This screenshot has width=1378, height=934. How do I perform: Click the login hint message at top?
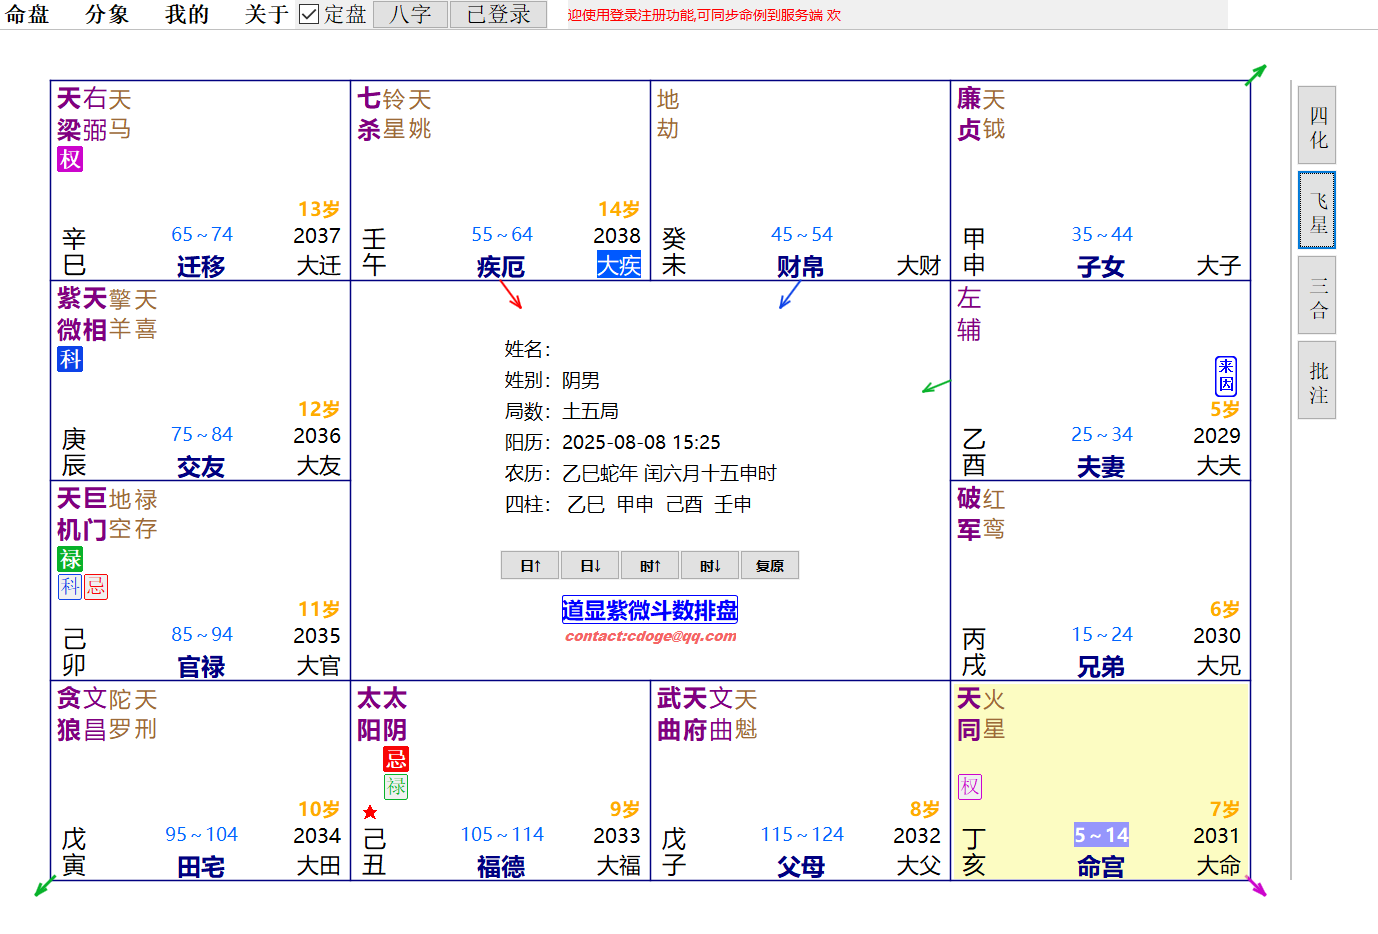tap(704, 15)
